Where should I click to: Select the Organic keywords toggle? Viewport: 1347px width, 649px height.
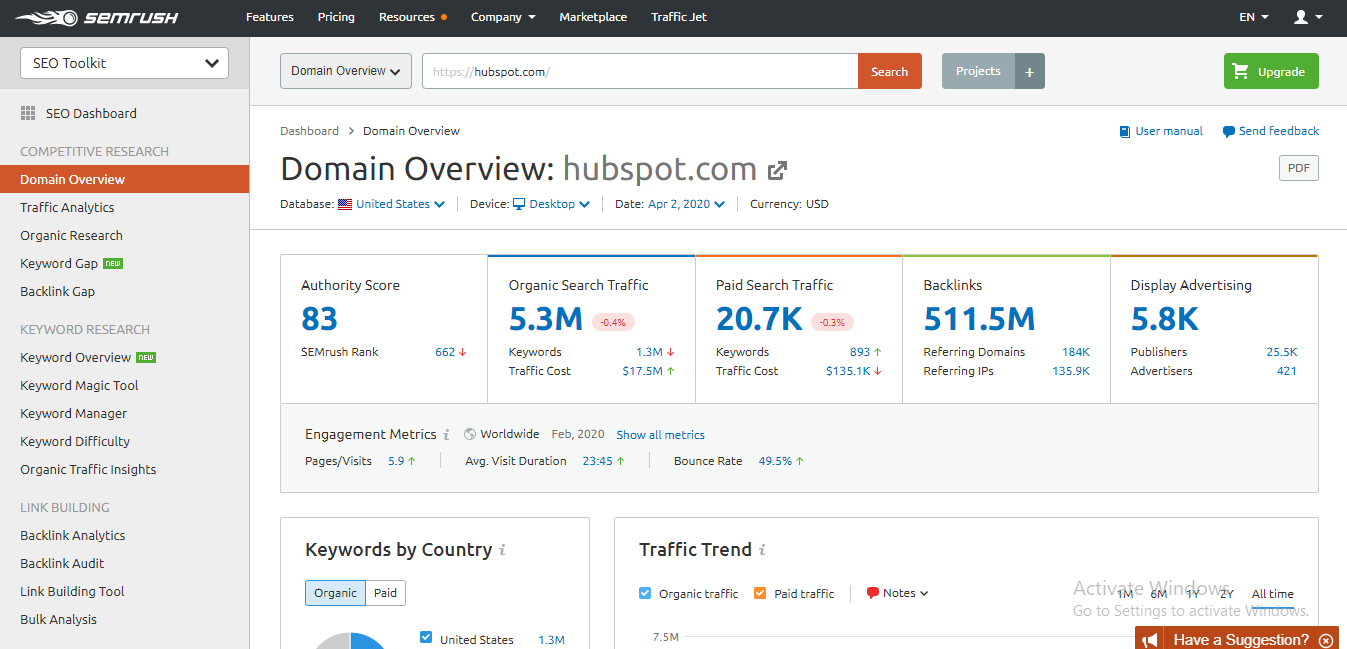click(335, 593)
